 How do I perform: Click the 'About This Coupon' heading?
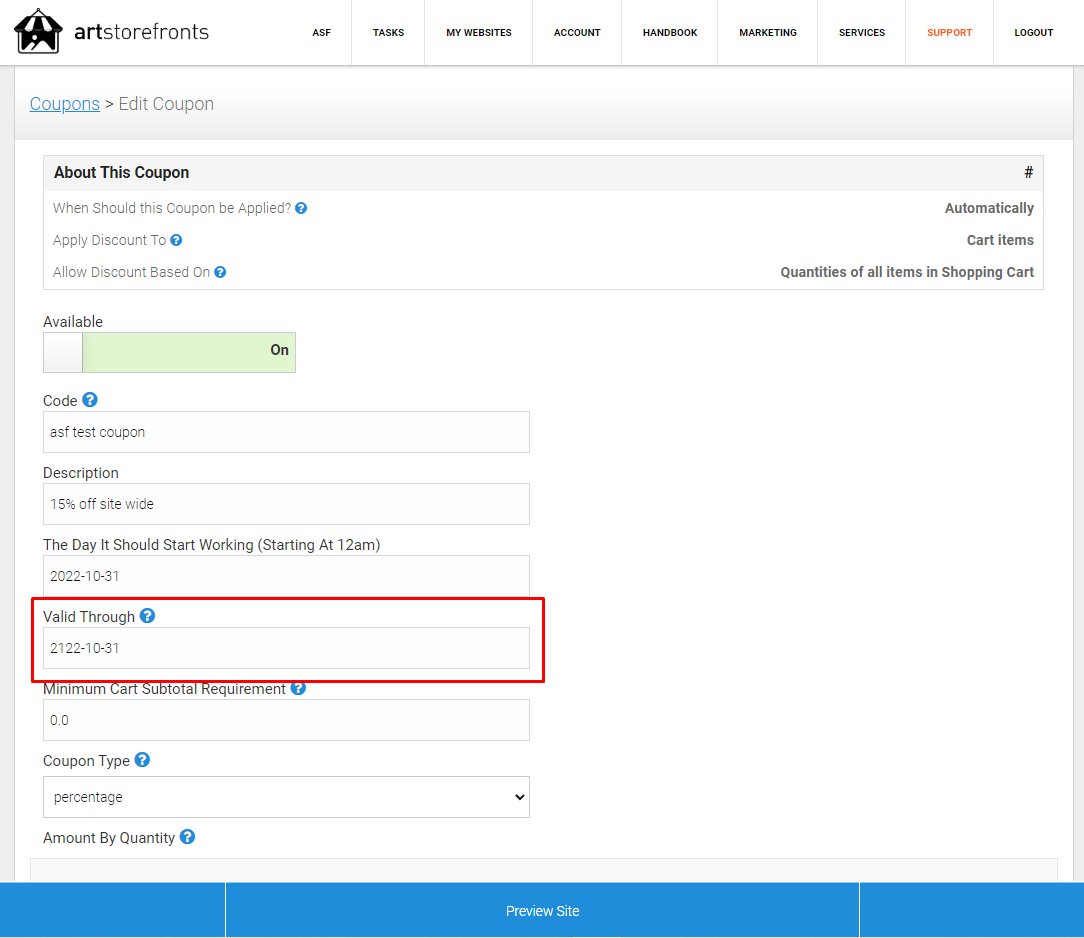click(x=122, y=172)
